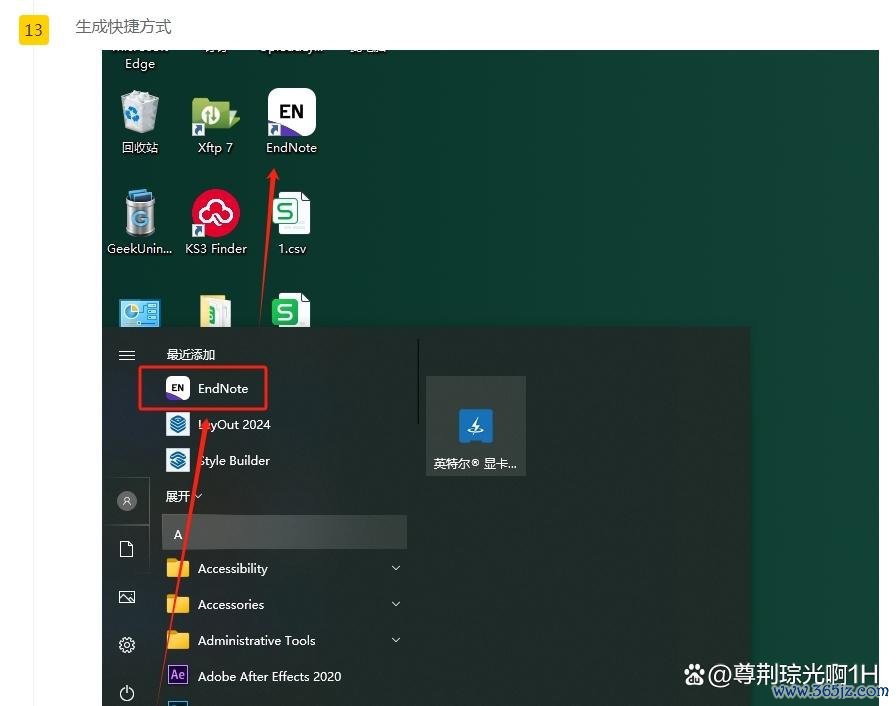The width and height of the screenshot is (896, 706).
Task: Expand the Accessories folder
Action: (x=285, y=604)
